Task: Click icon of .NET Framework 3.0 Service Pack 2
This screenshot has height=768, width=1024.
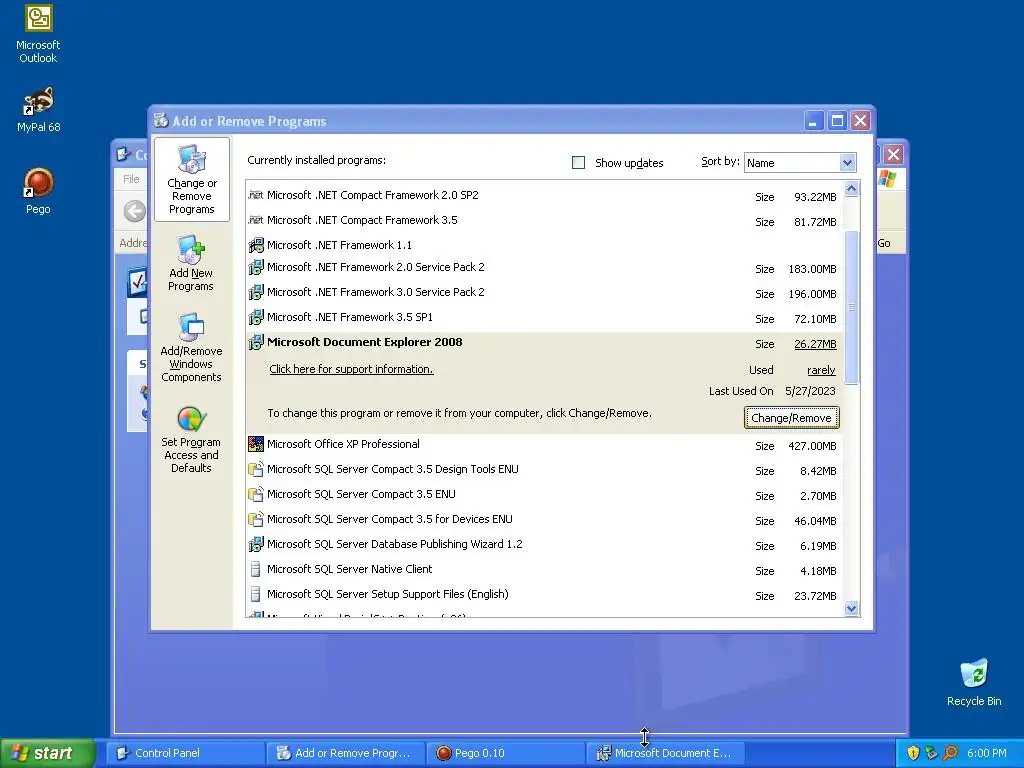Action: [256, 292]
